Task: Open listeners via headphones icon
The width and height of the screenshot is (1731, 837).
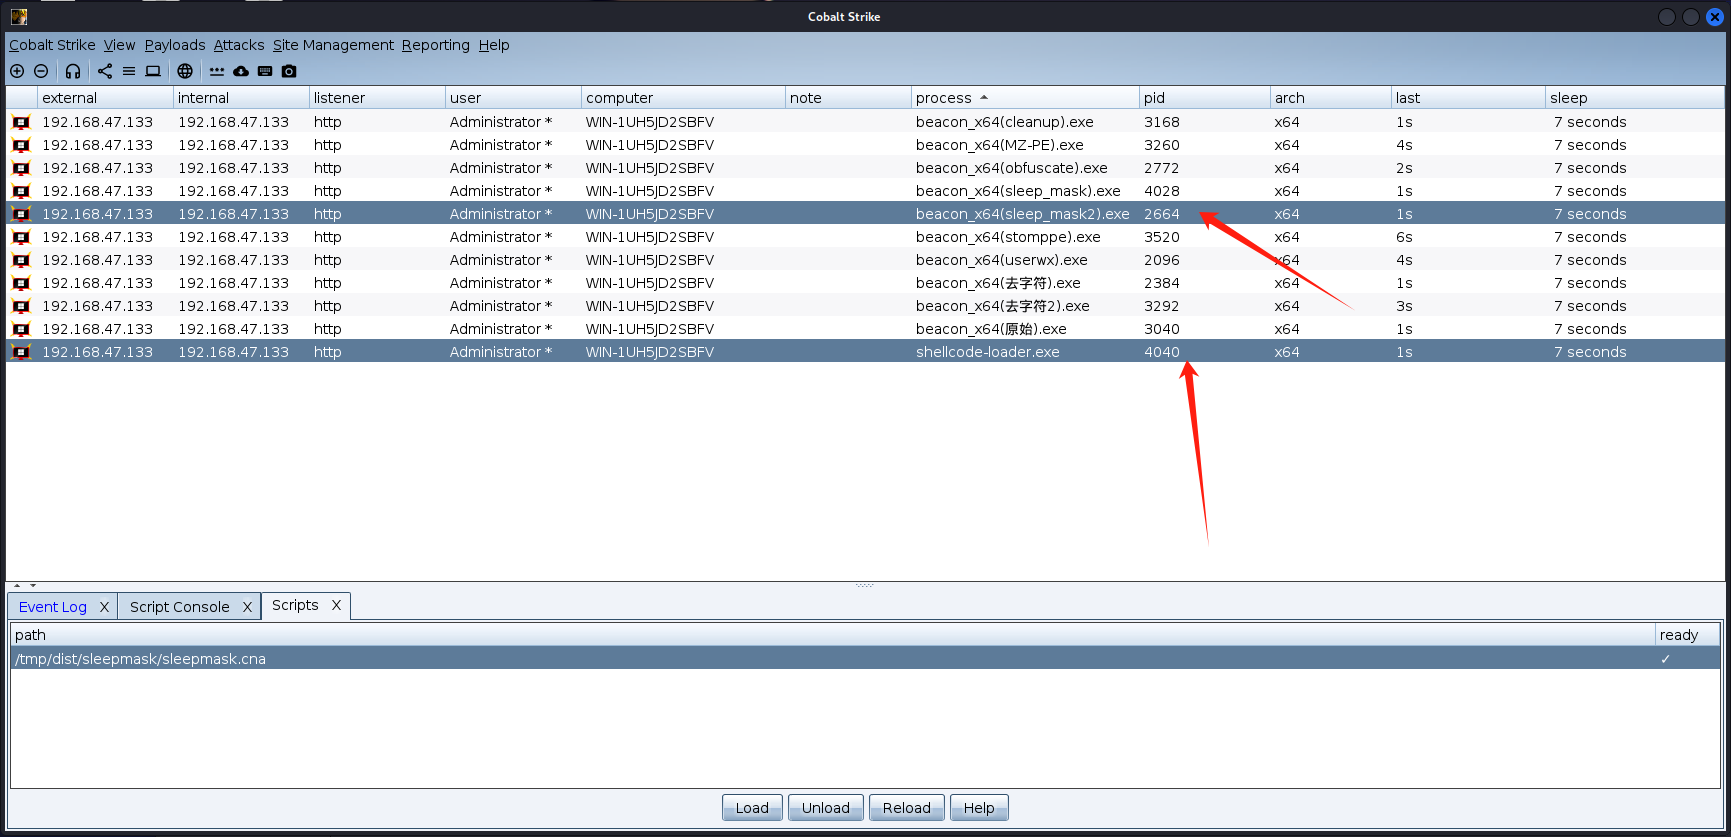Action: (73, 71)
